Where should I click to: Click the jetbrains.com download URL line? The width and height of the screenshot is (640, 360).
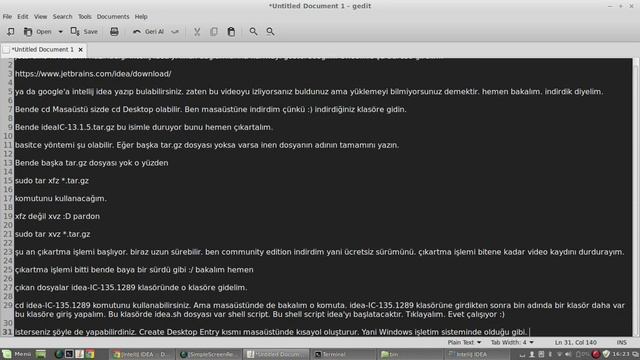click(x=93, y=74)
